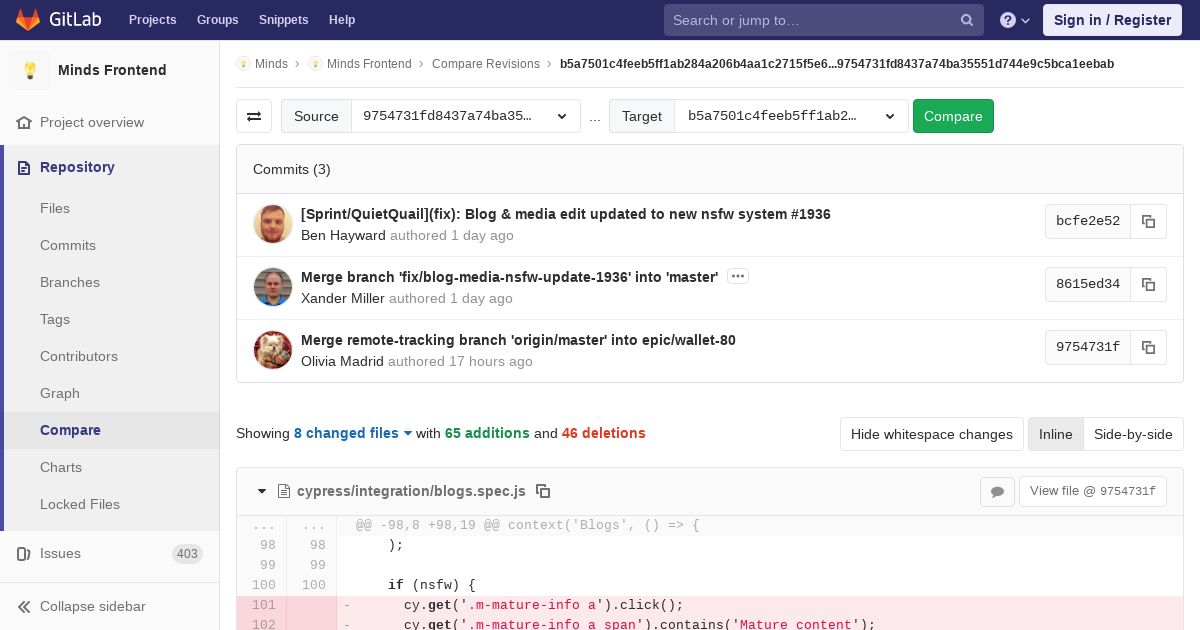Open the Source revision dropdown
Image resolution: width=1200 pixels, height=630 pixels.
tap(465, 116)
